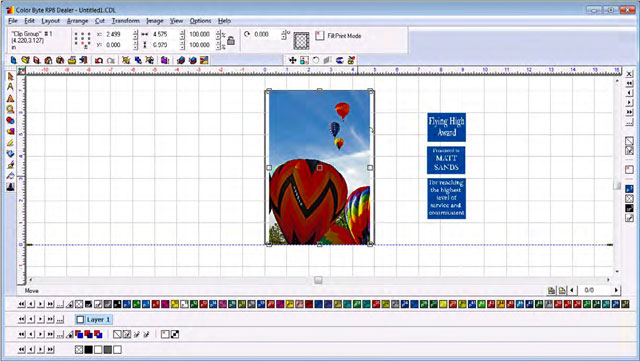Open the Help menu
Screen dimensions: 640x361
coord(224,21)
